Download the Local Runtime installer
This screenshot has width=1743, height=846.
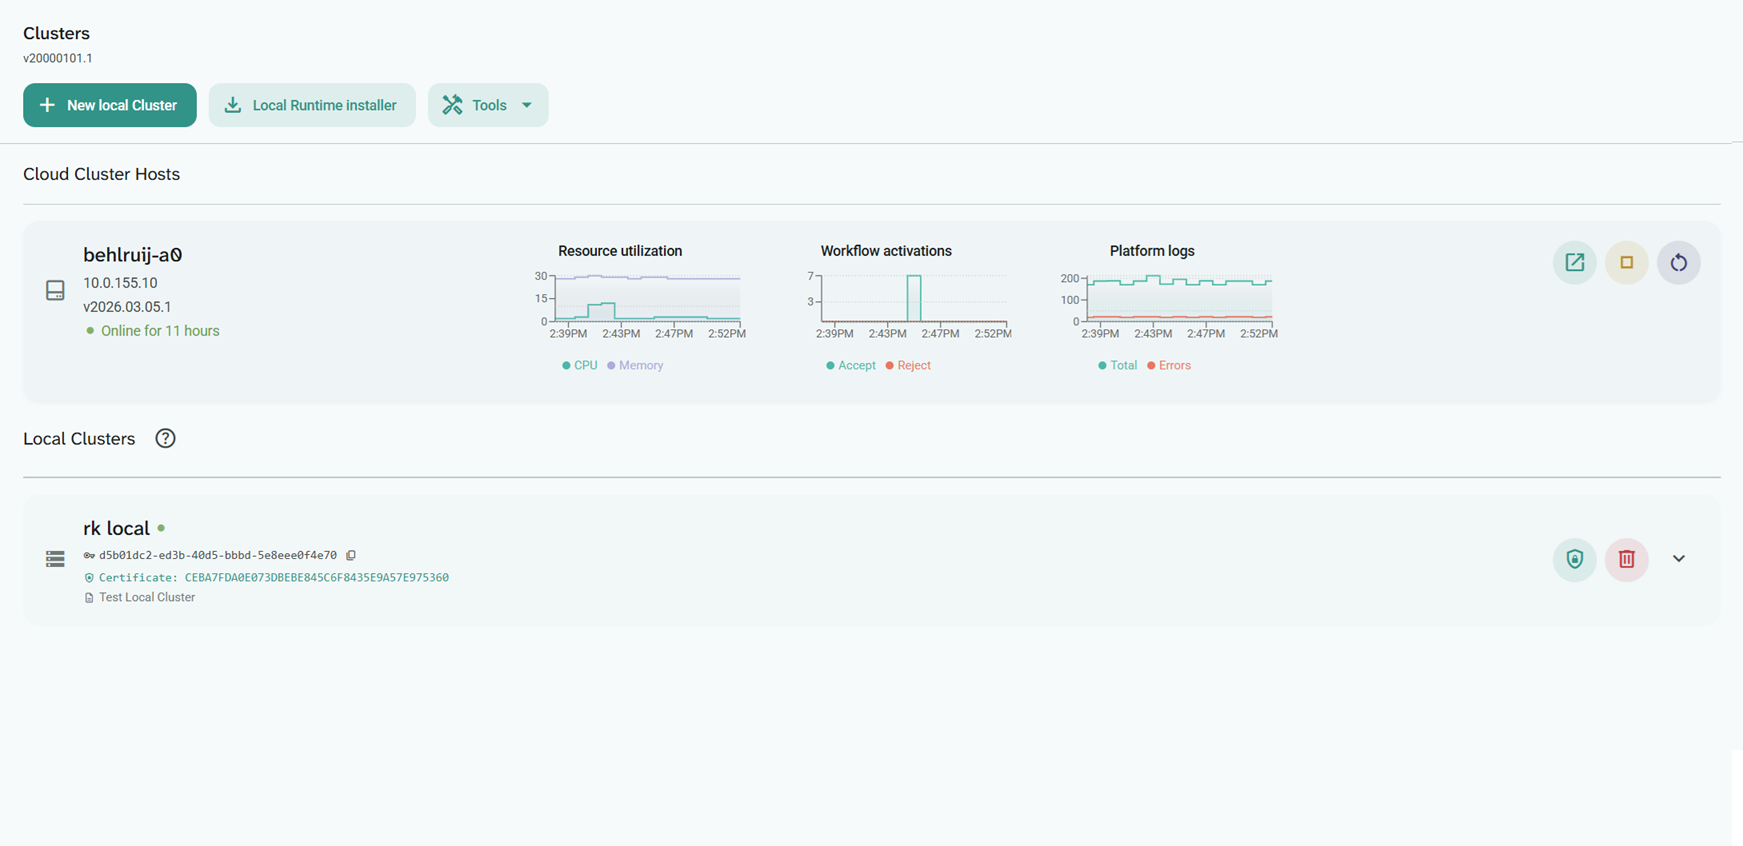coord(312,105)
